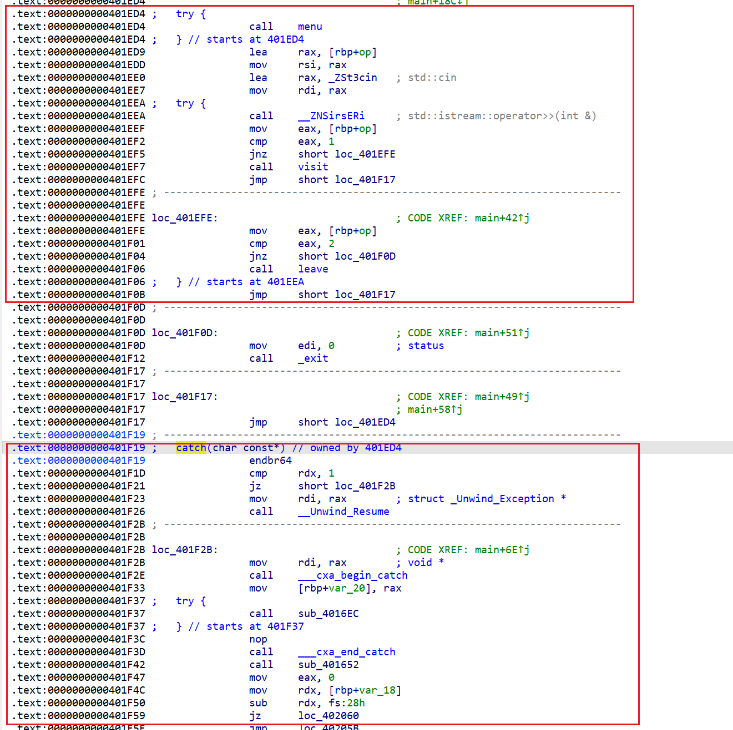
Task: Follow 'loc_401ED4' in the jmp instruction
Action: coord(365,422)
